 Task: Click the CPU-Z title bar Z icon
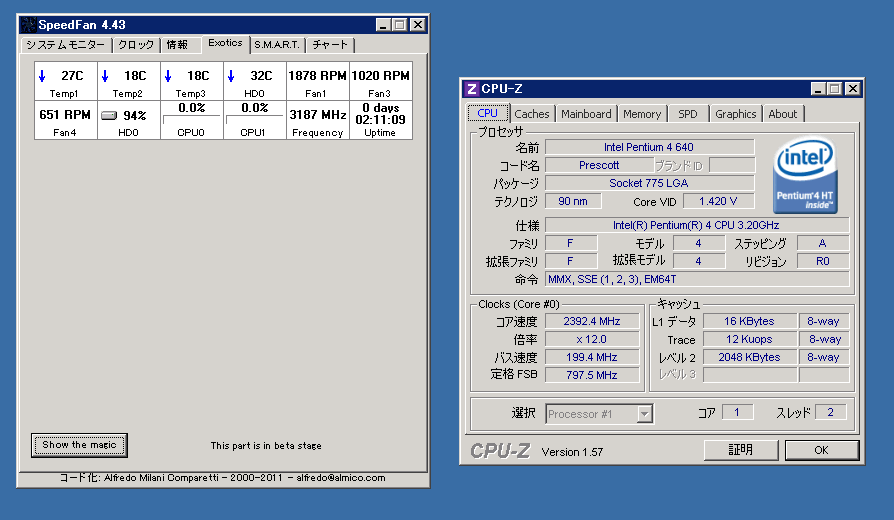(x=472, y=88)
